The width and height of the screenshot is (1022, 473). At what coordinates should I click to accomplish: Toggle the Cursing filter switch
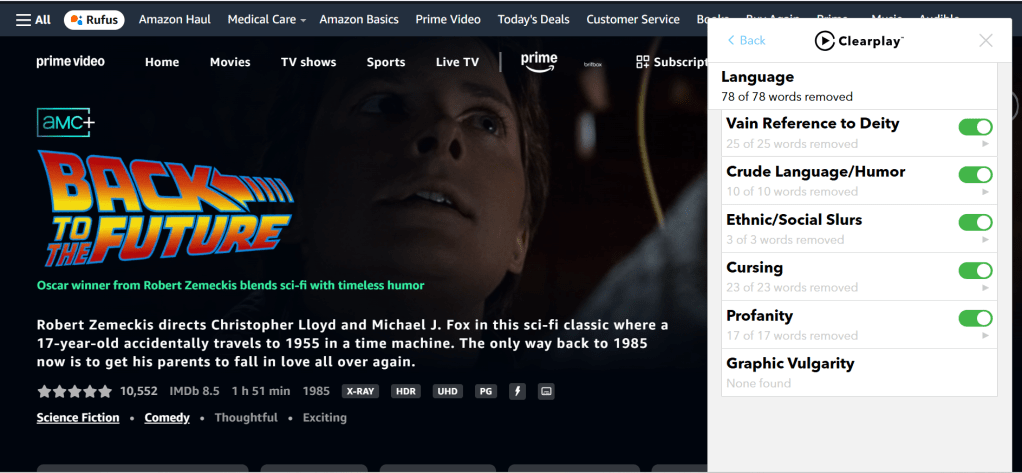coord(975,270)
